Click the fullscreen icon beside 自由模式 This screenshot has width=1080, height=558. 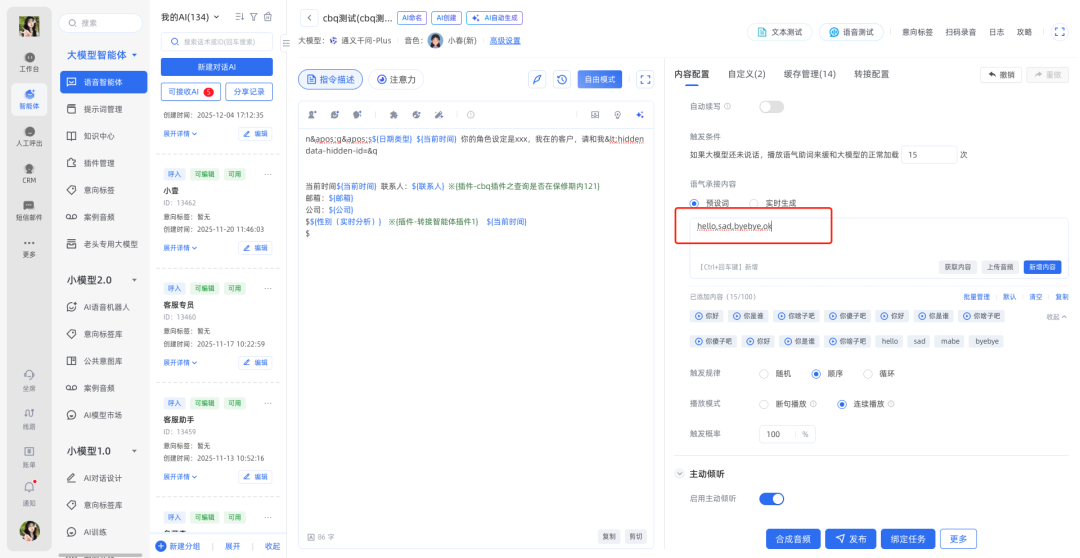(x=645, y=79)
